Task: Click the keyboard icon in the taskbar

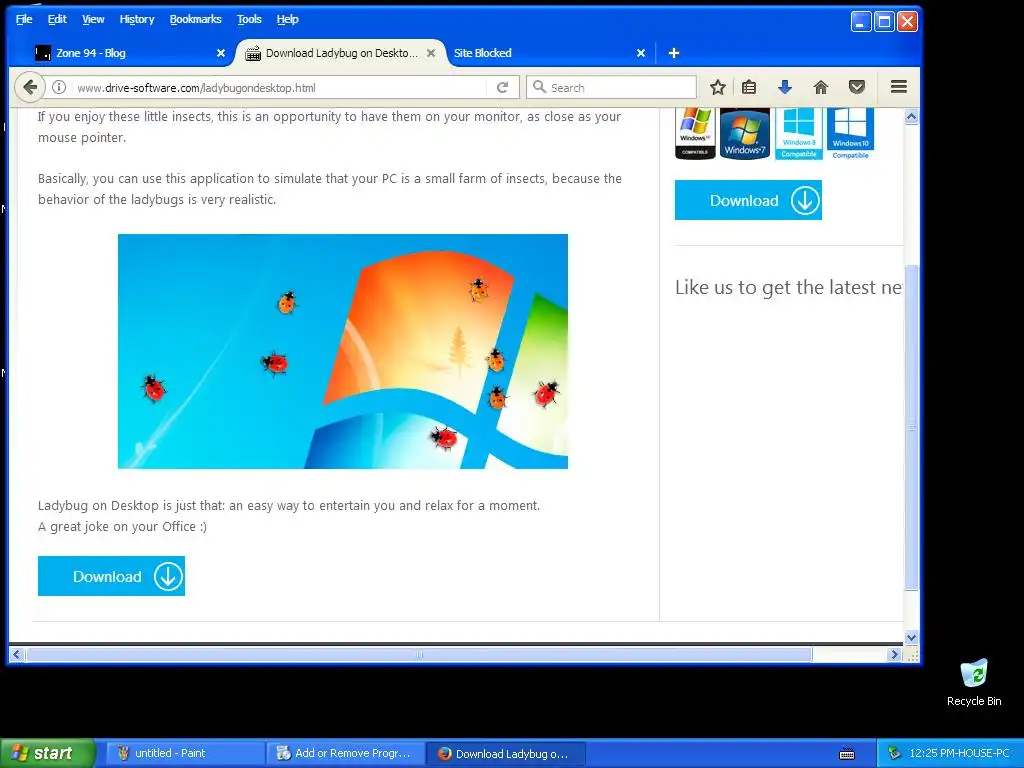Action: tap(846, 754)
